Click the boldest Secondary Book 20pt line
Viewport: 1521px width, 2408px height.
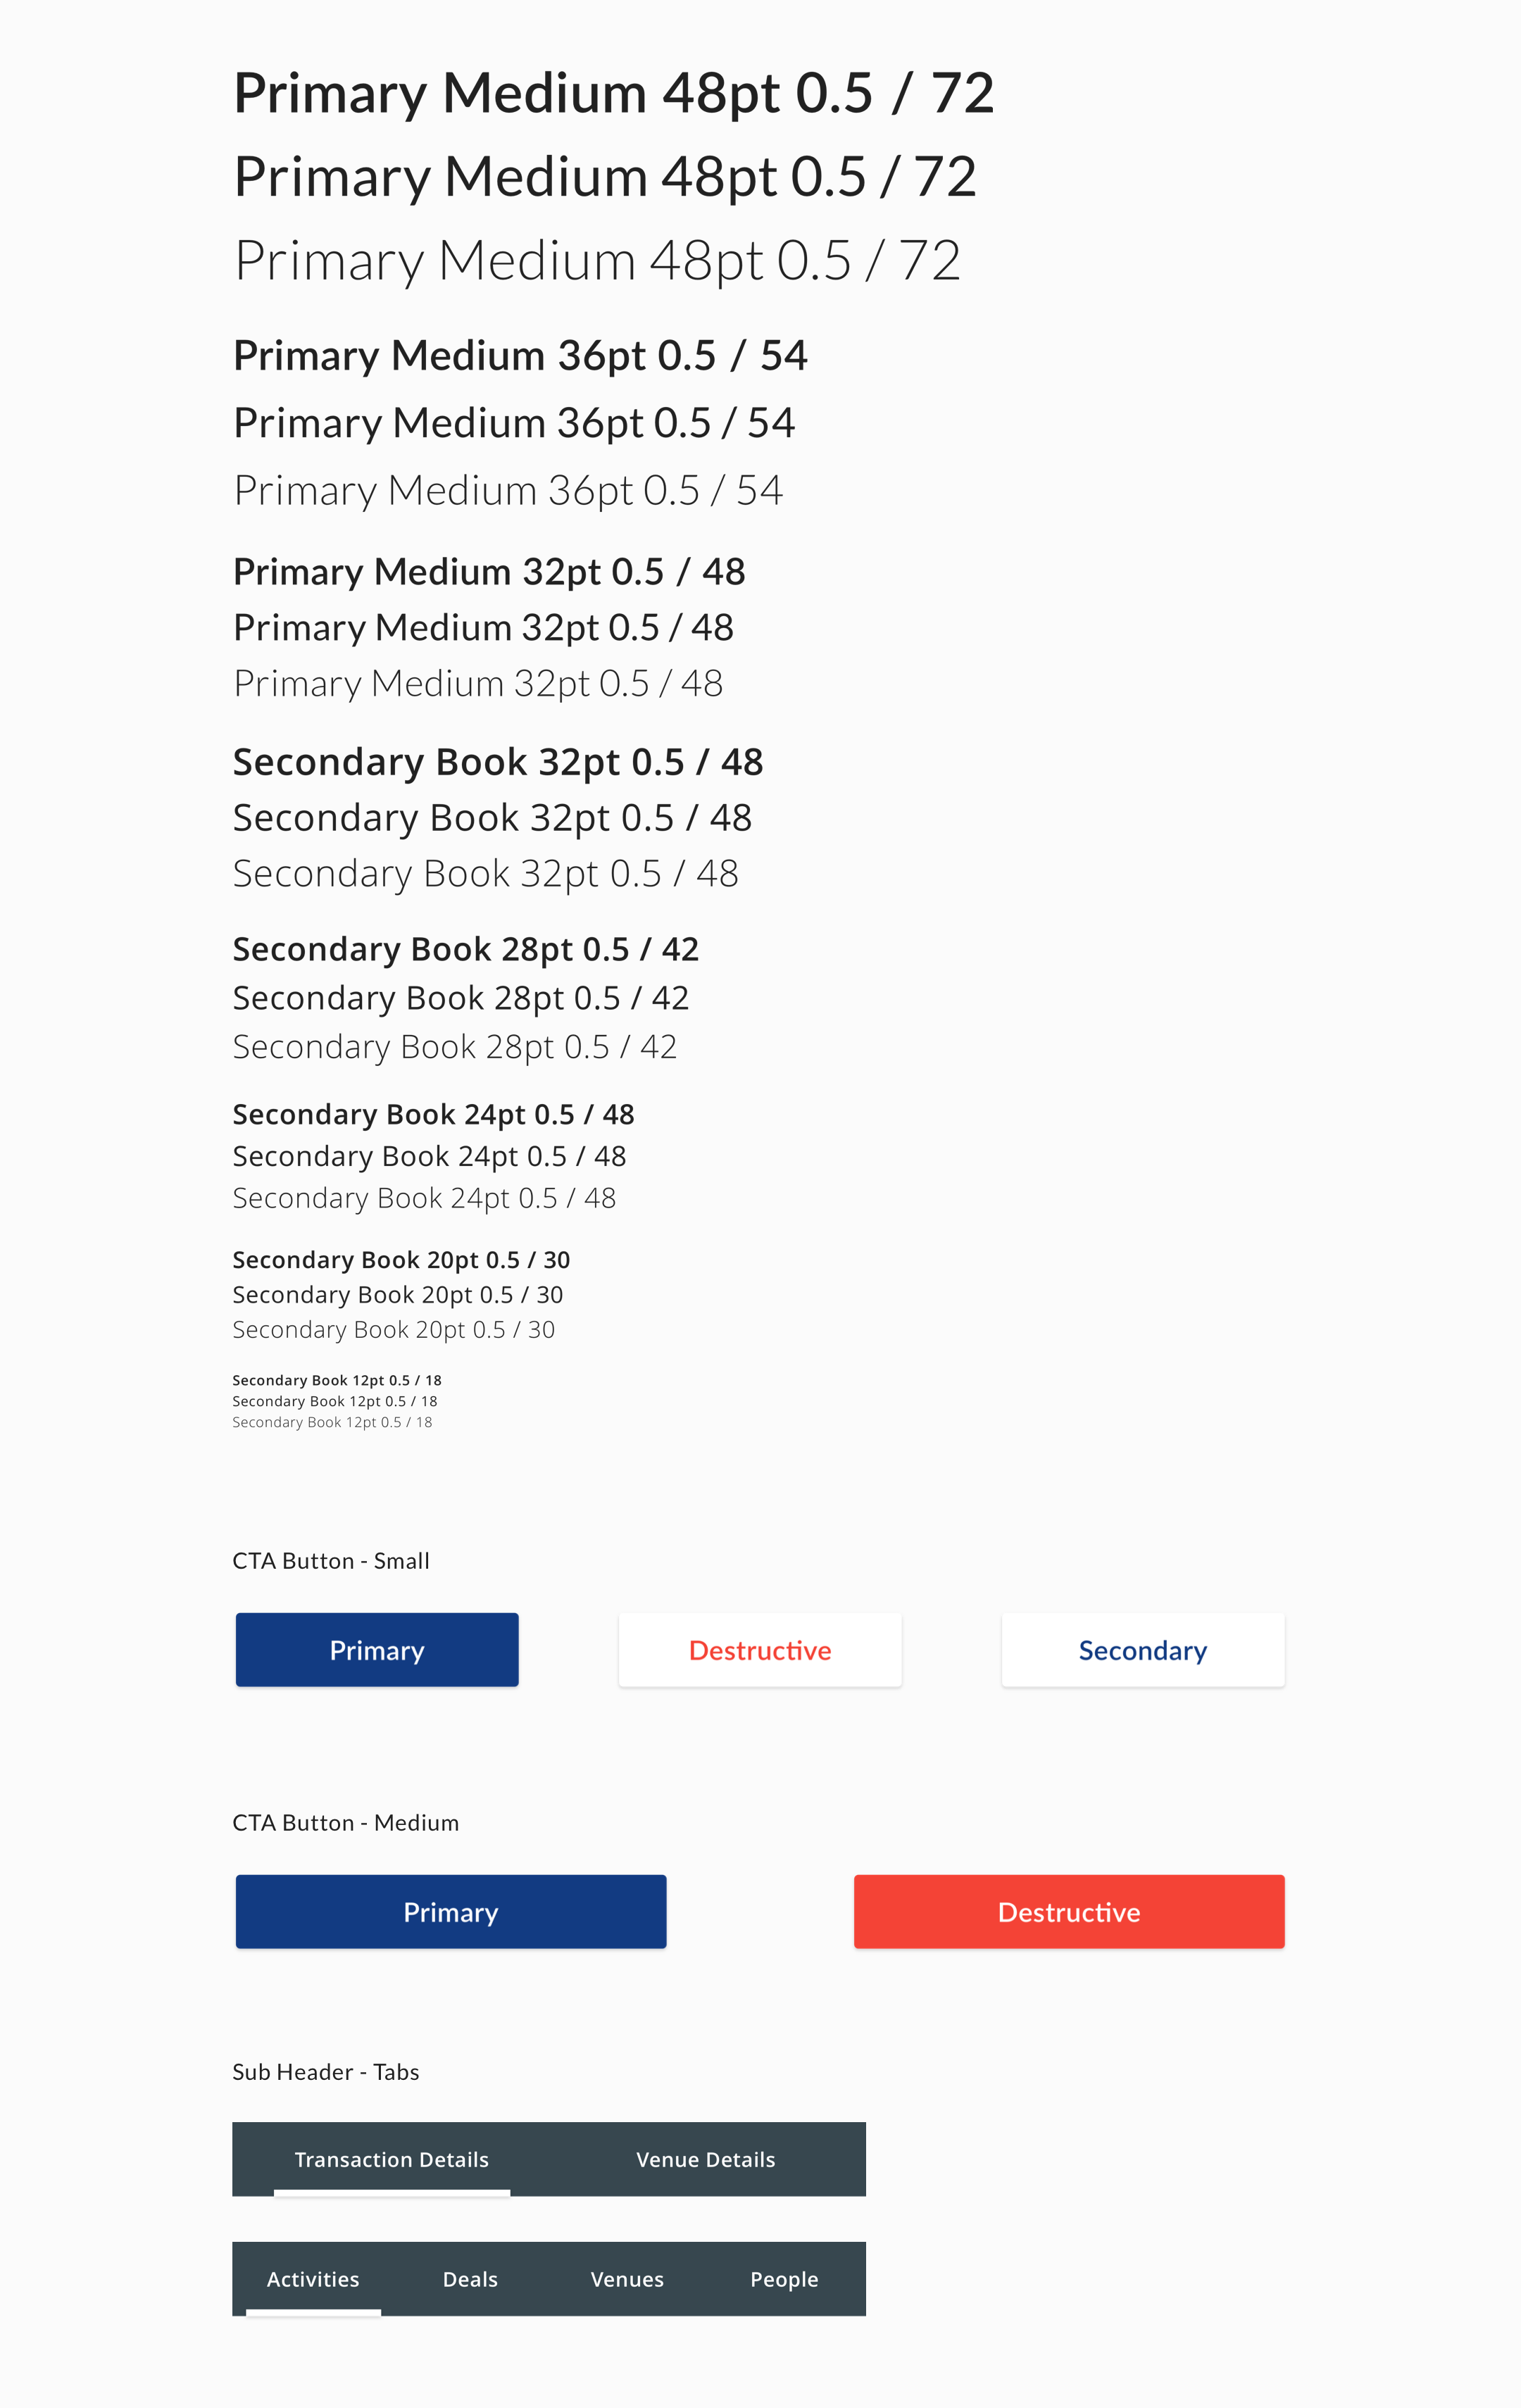coord(401,1260)
